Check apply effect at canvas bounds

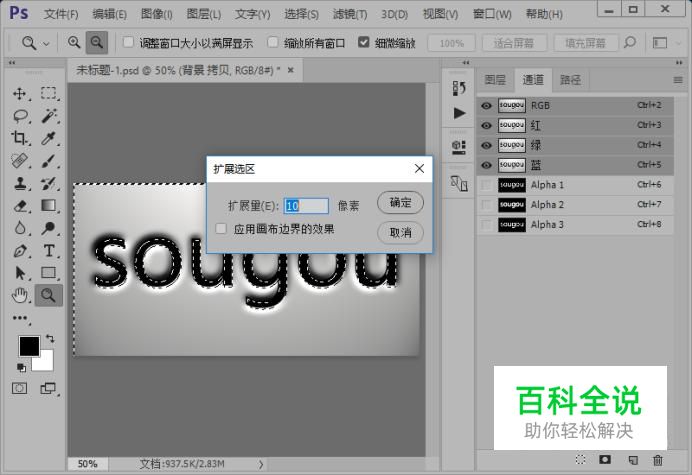tap(221, 229)
